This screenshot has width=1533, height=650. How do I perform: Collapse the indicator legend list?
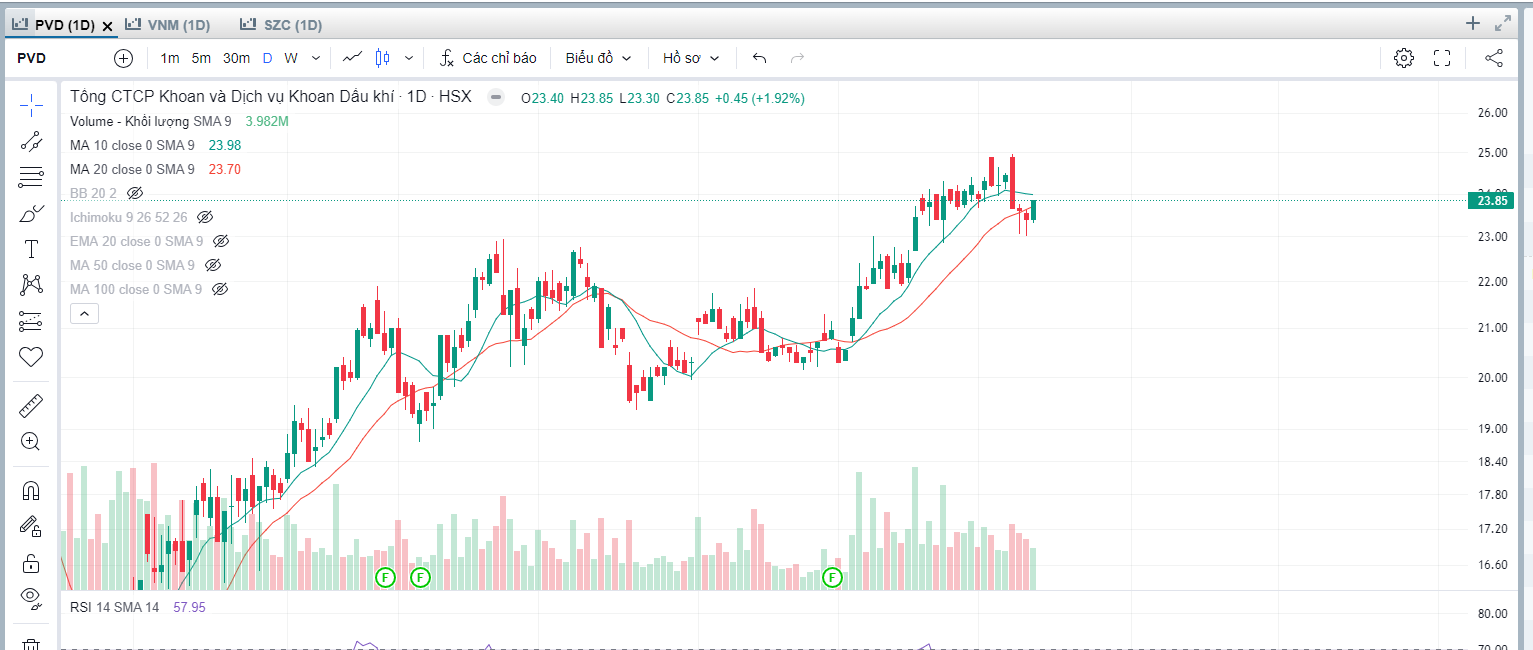pyautogui.click(x=85, y=314)
